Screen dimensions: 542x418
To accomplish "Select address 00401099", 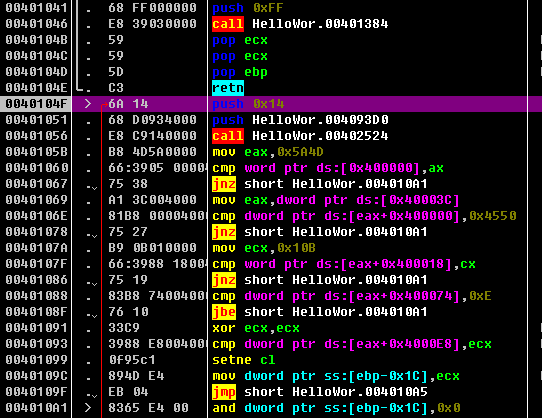I will click(x=36, y=360).
